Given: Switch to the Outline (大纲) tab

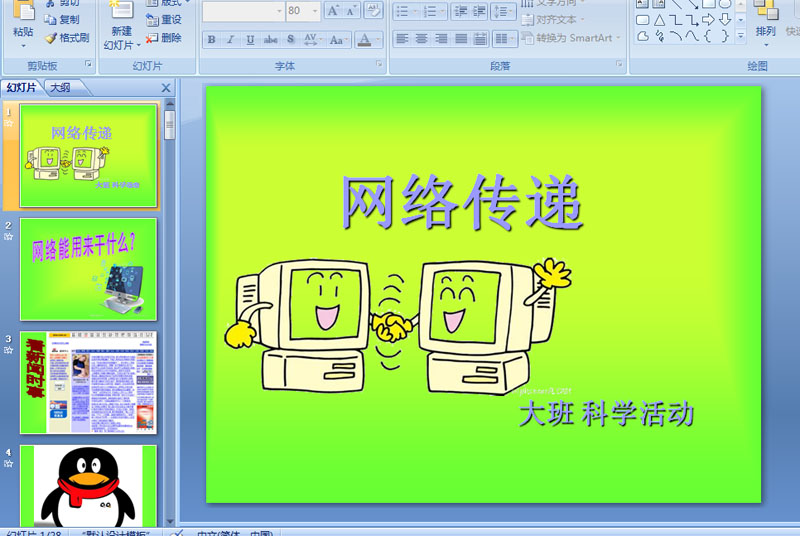Looking at the screenshot, I should click(60, 88).
